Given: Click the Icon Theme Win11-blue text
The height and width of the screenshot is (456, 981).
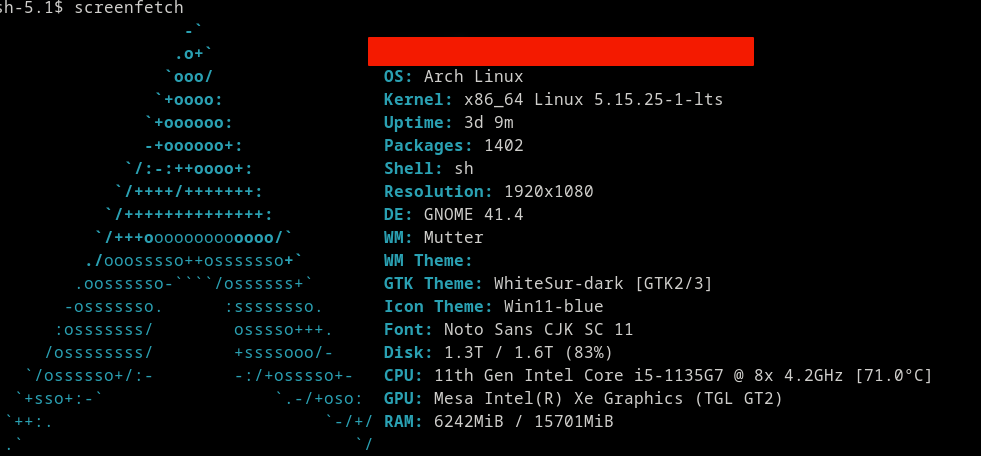Looking at the screenshot, I should (x=554, y=307).
